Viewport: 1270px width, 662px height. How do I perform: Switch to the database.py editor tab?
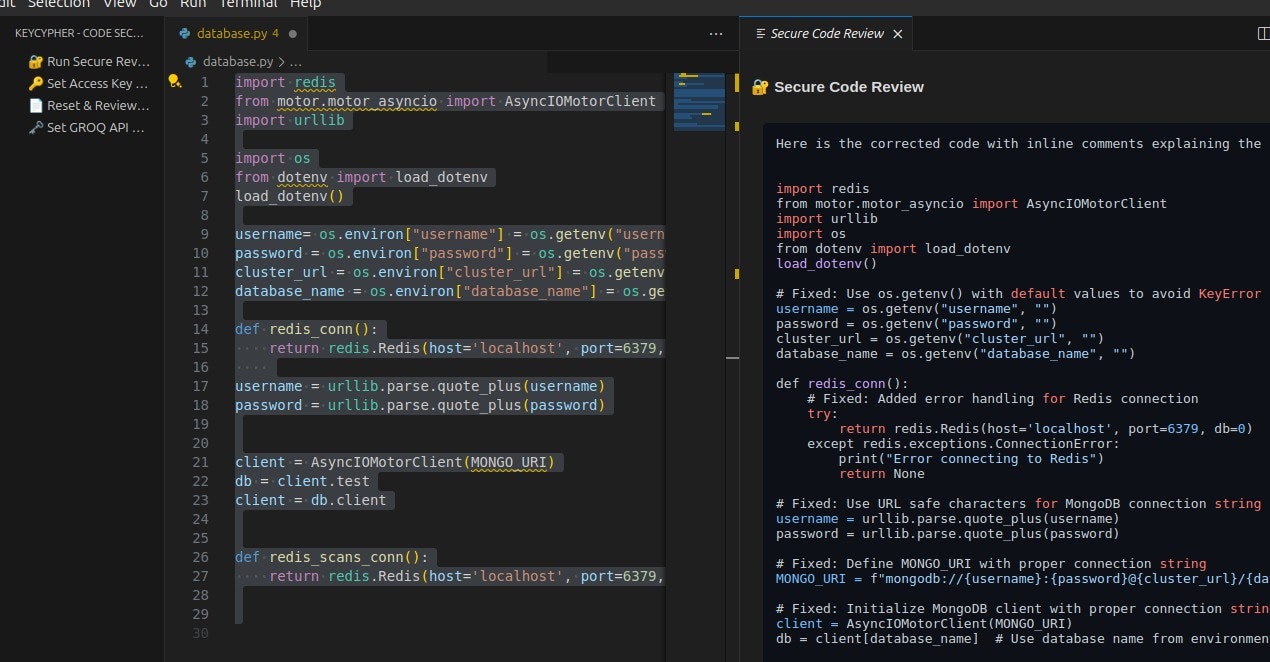[x=237, y=33]
